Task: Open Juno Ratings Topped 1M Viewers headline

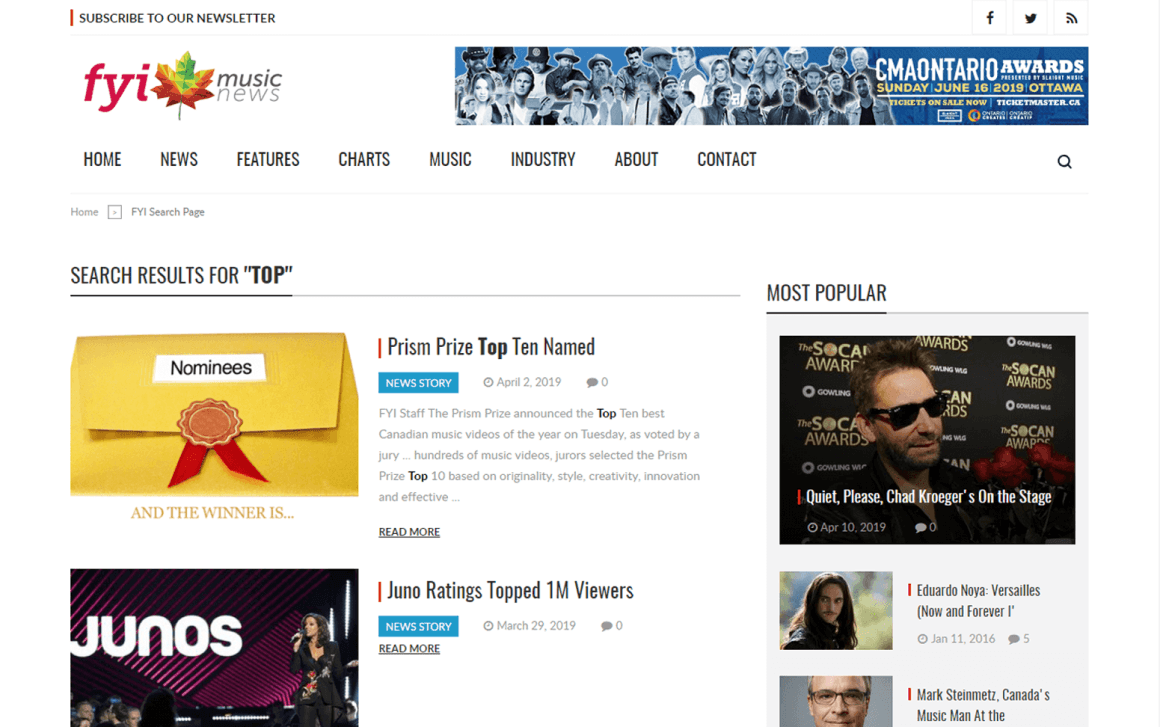Action: coord(510,590)
